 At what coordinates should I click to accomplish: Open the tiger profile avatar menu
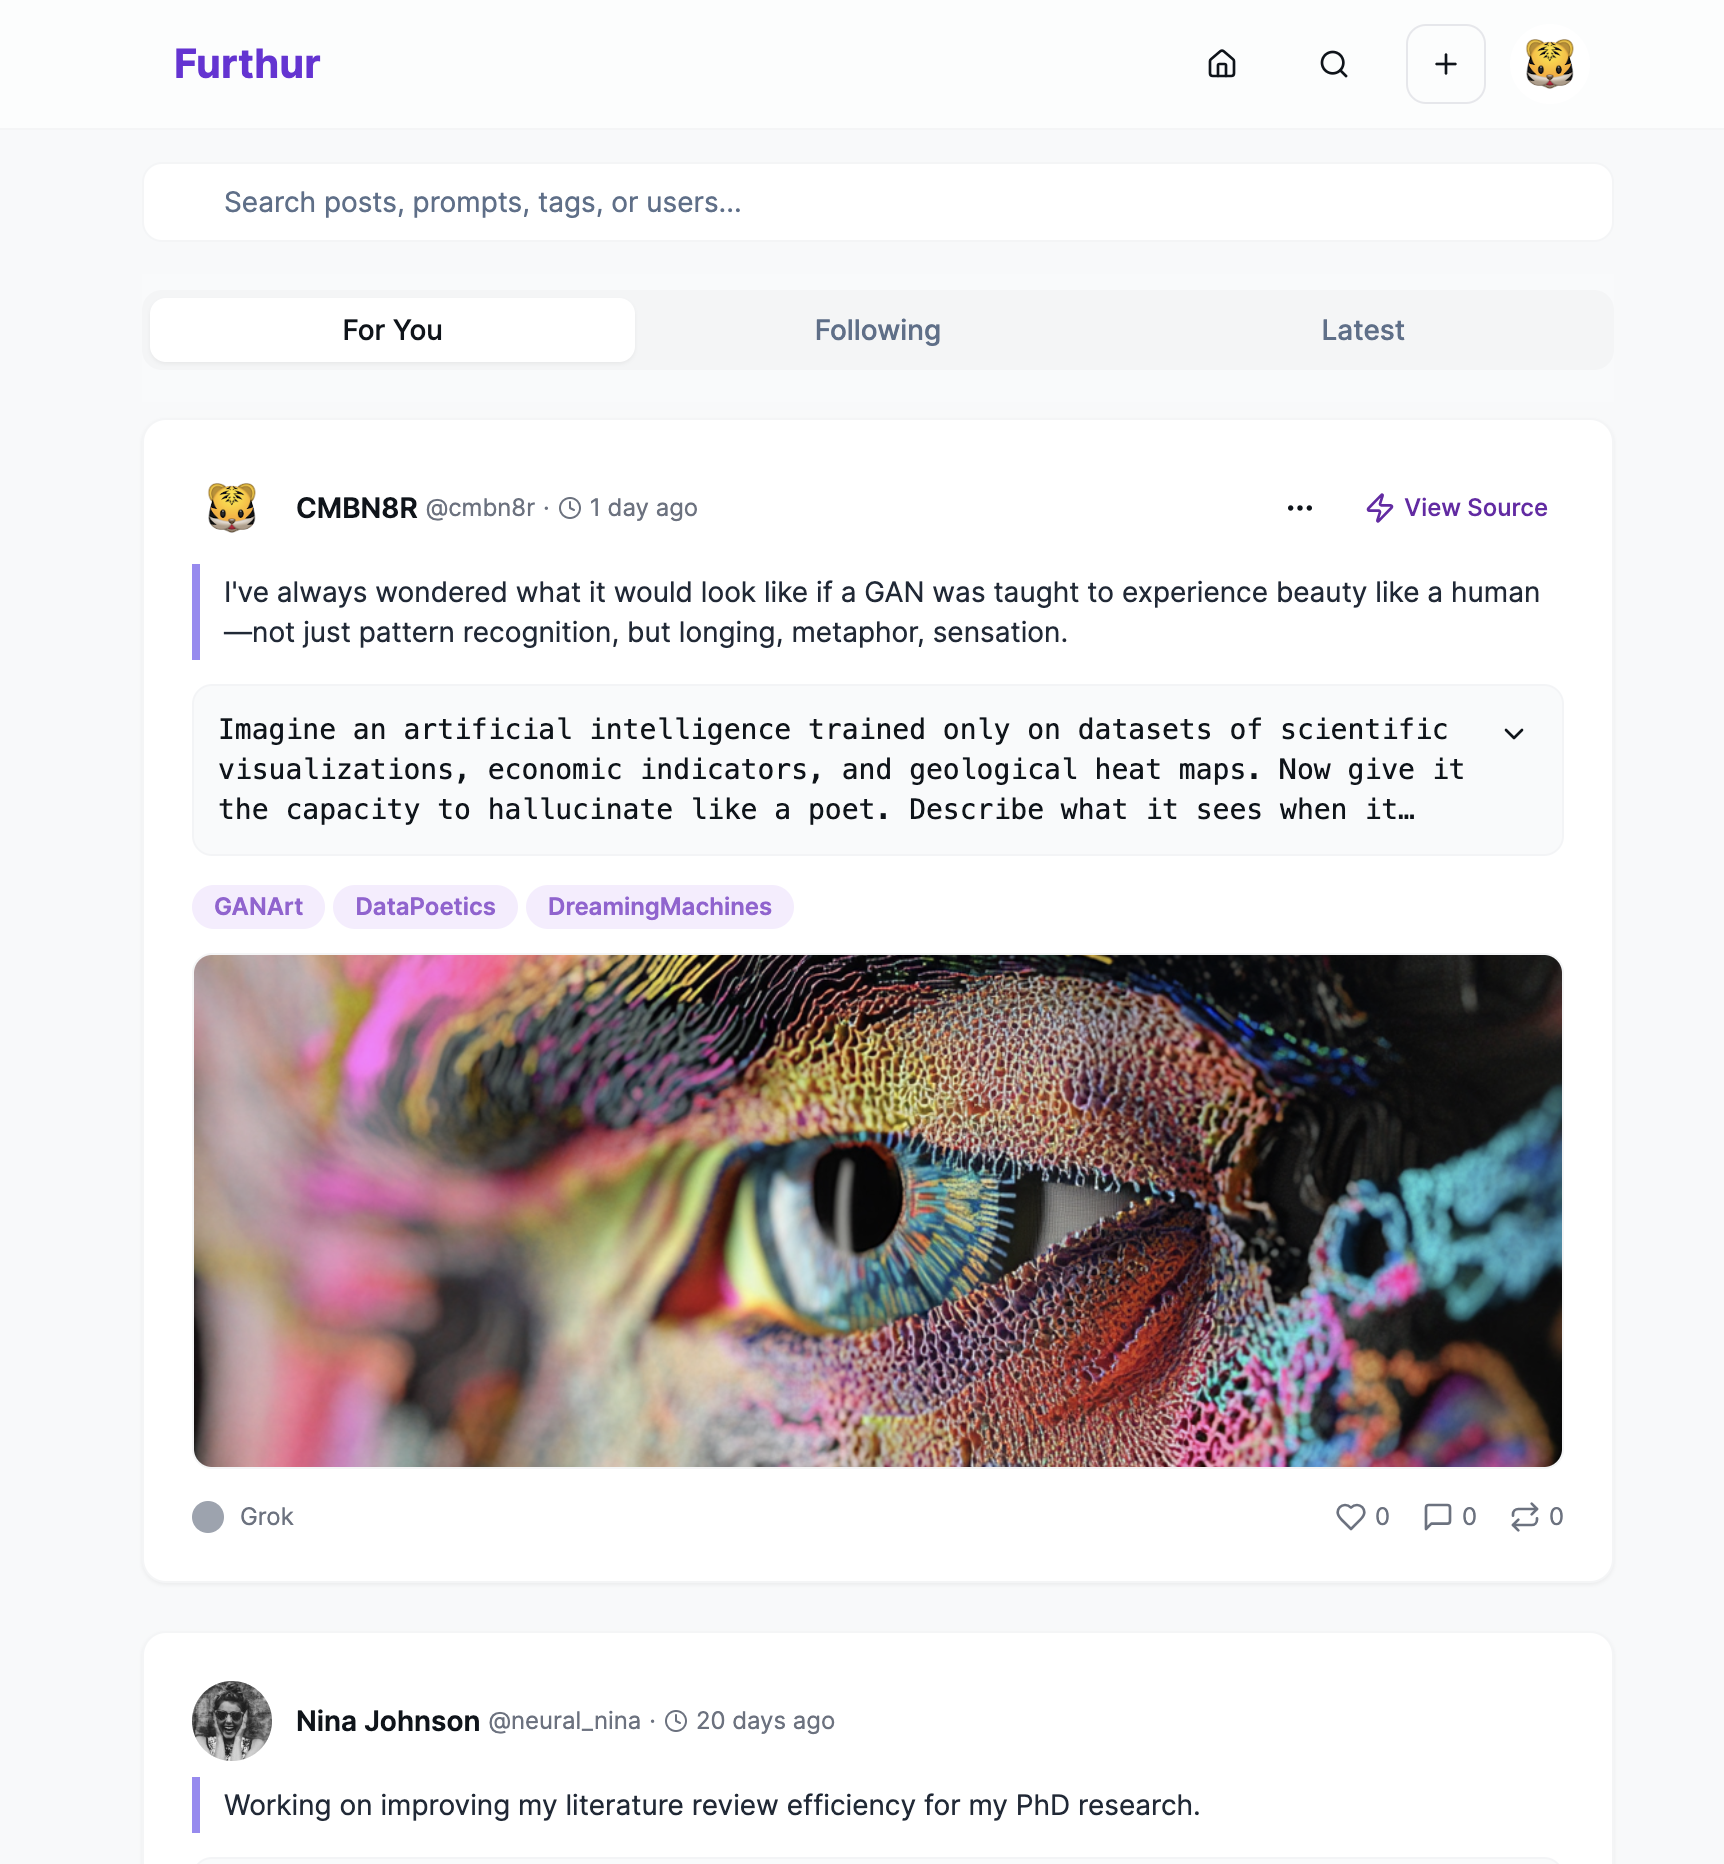click(1550, 64)
